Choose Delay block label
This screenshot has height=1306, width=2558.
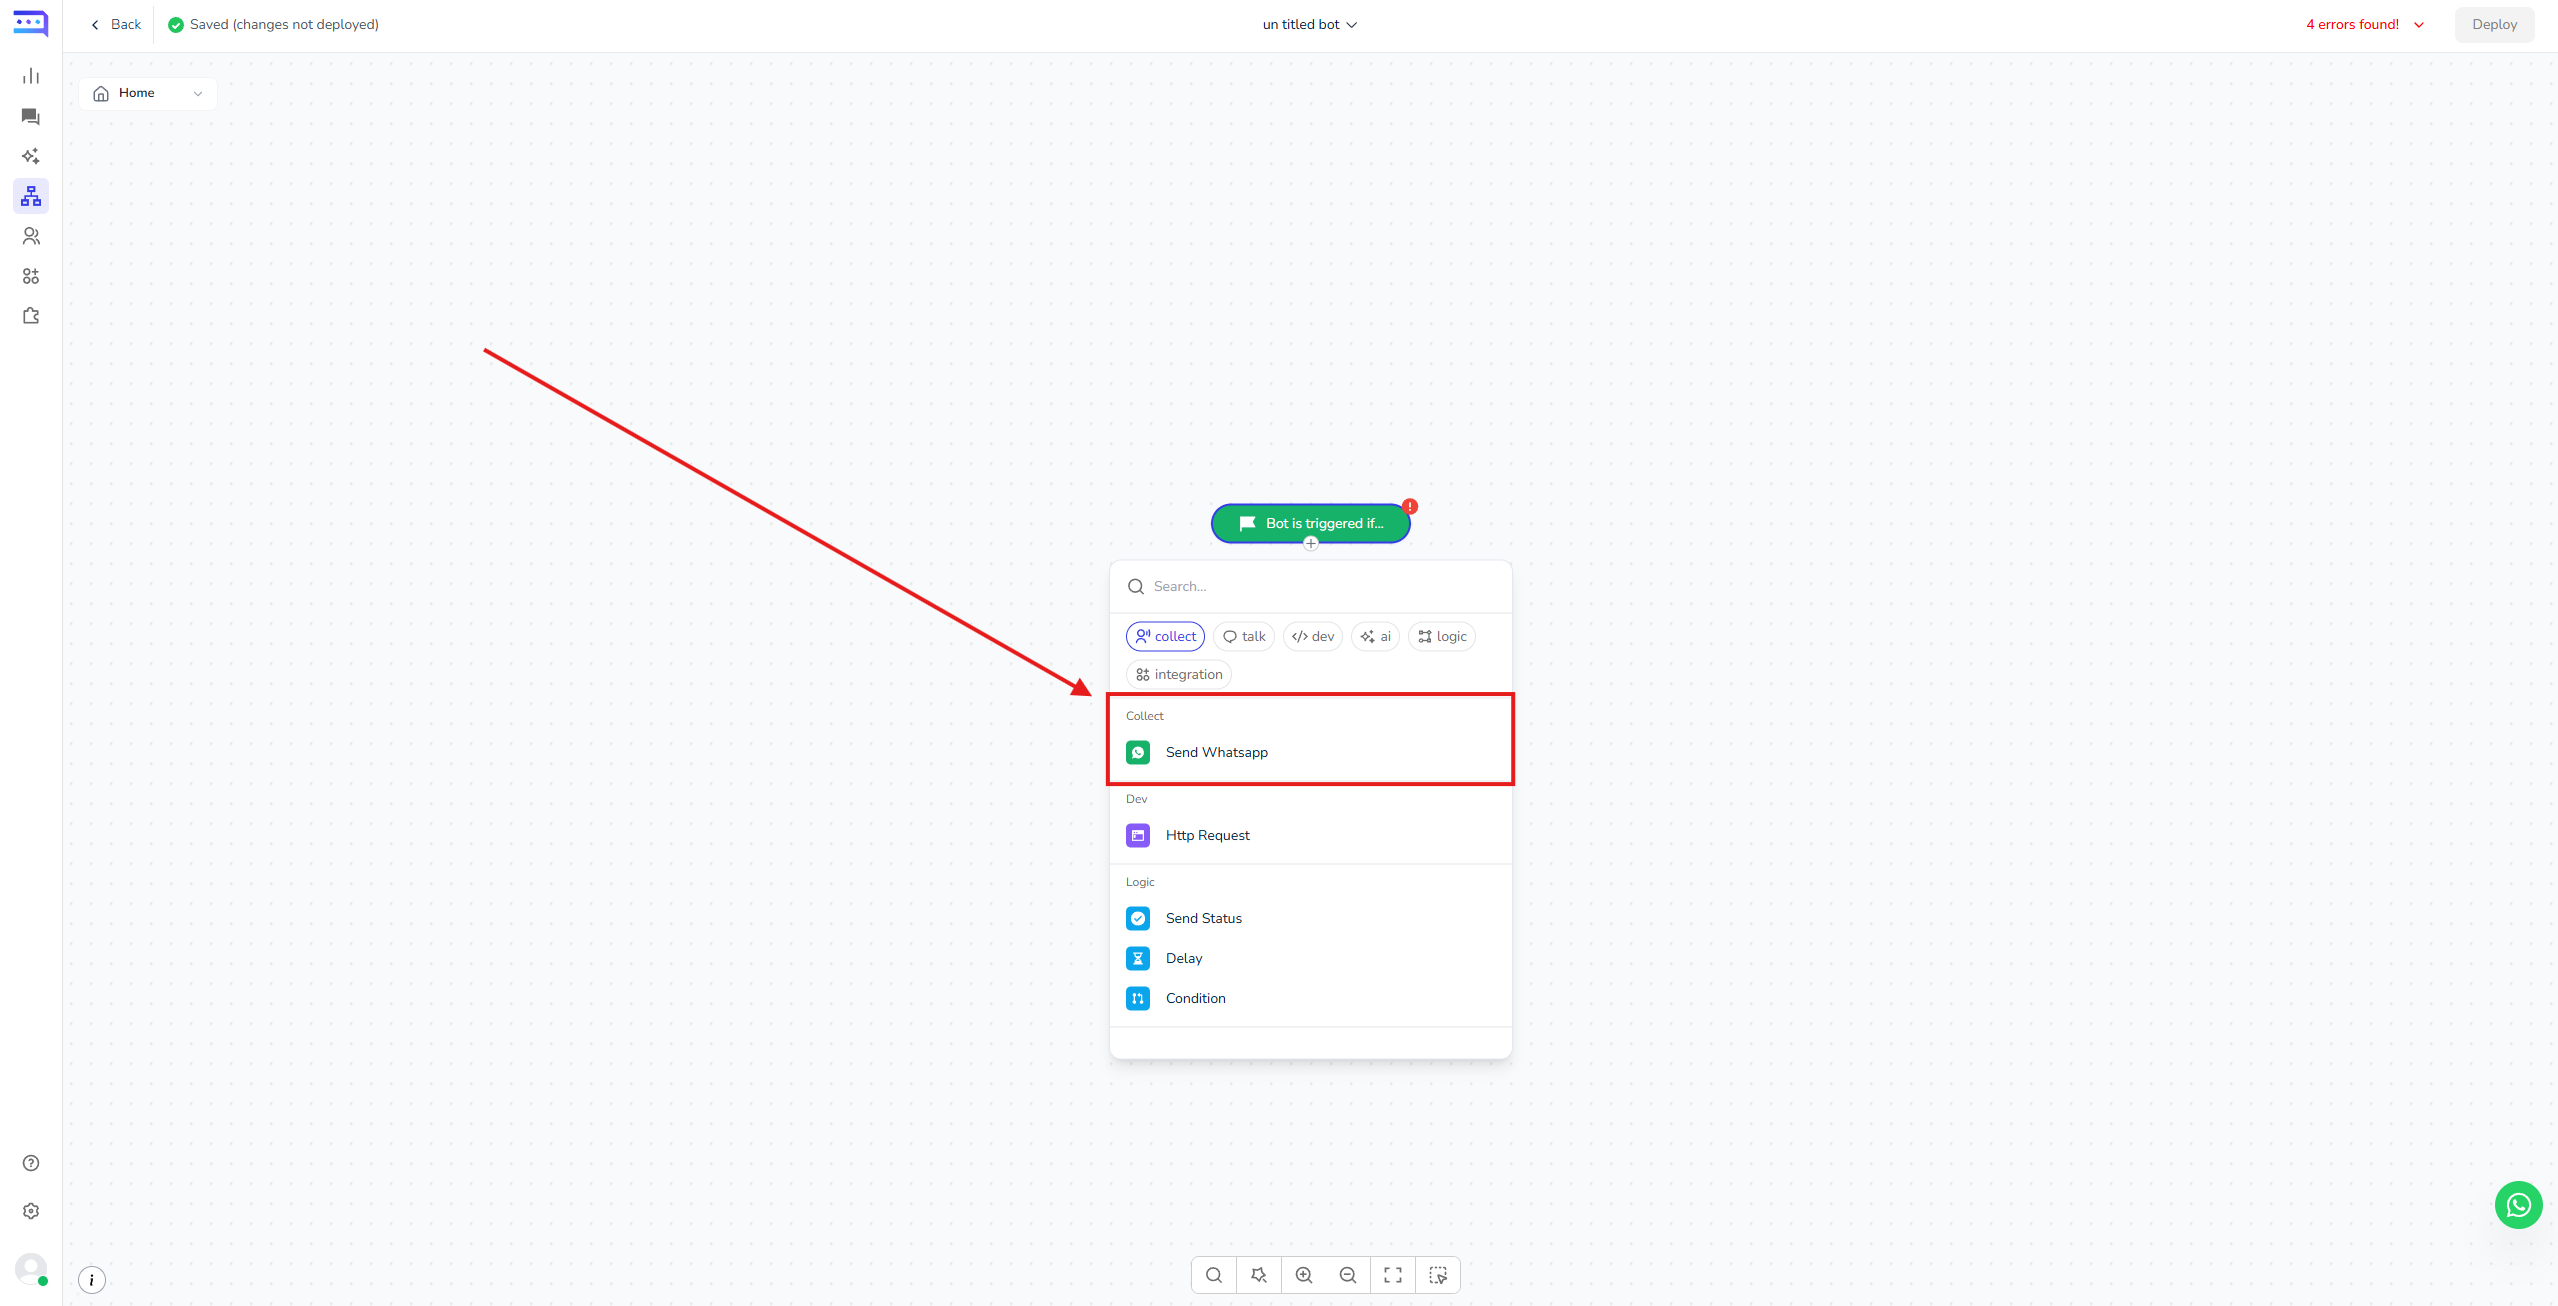(1184, 958)
